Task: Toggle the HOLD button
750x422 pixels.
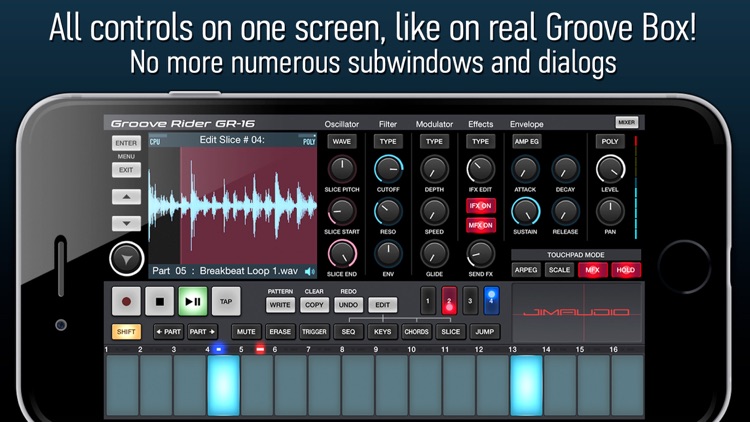Action: 626,270
